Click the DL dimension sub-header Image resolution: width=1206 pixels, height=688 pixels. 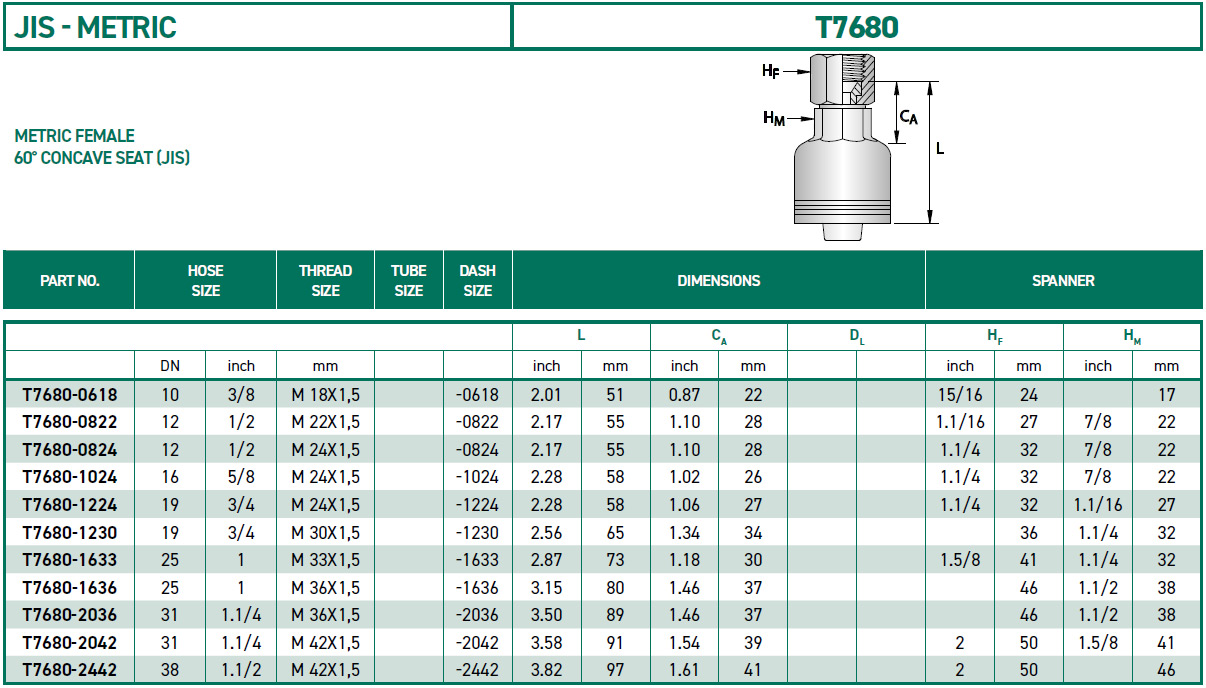coord(856,338)
